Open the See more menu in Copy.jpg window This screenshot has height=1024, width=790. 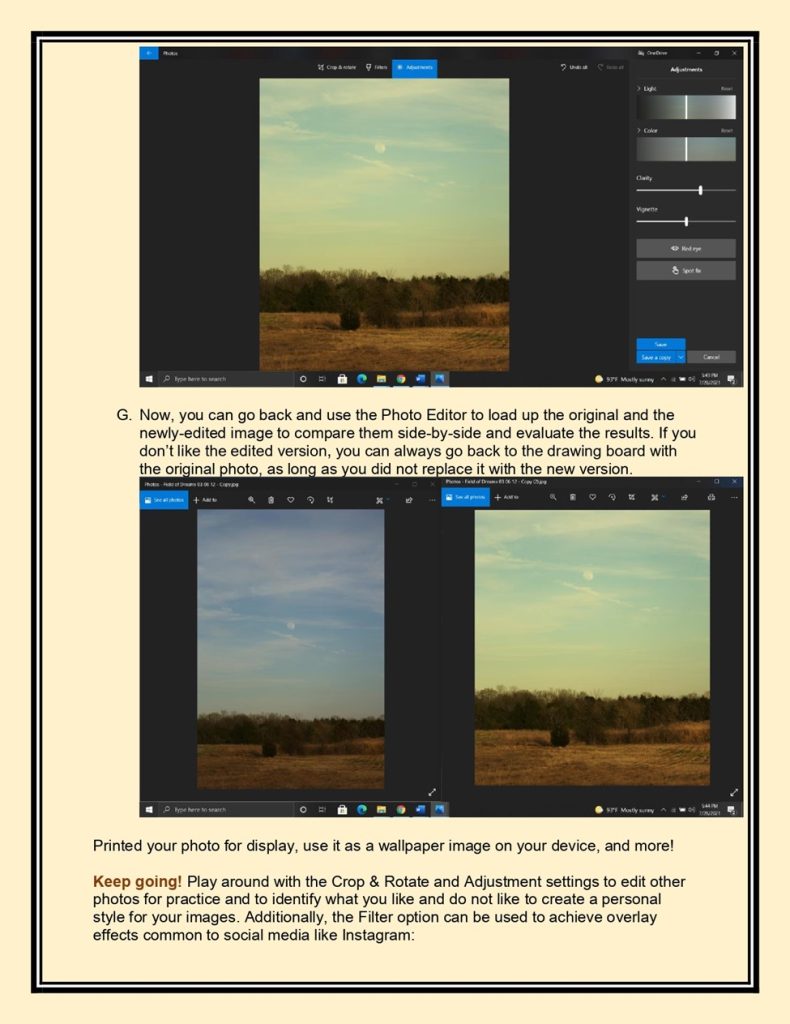point(432,500)
